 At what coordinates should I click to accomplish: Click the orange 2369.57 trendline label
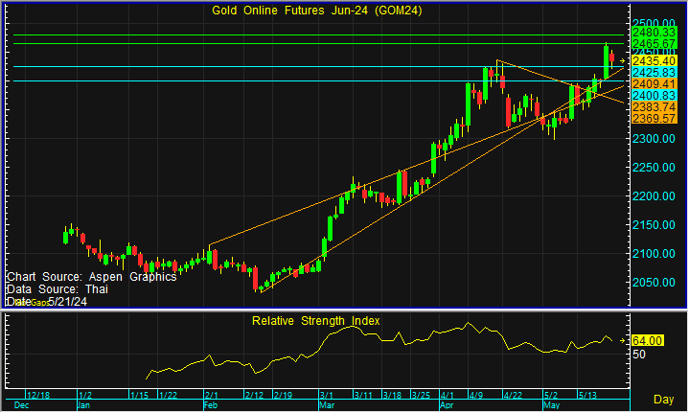point(654,118)
